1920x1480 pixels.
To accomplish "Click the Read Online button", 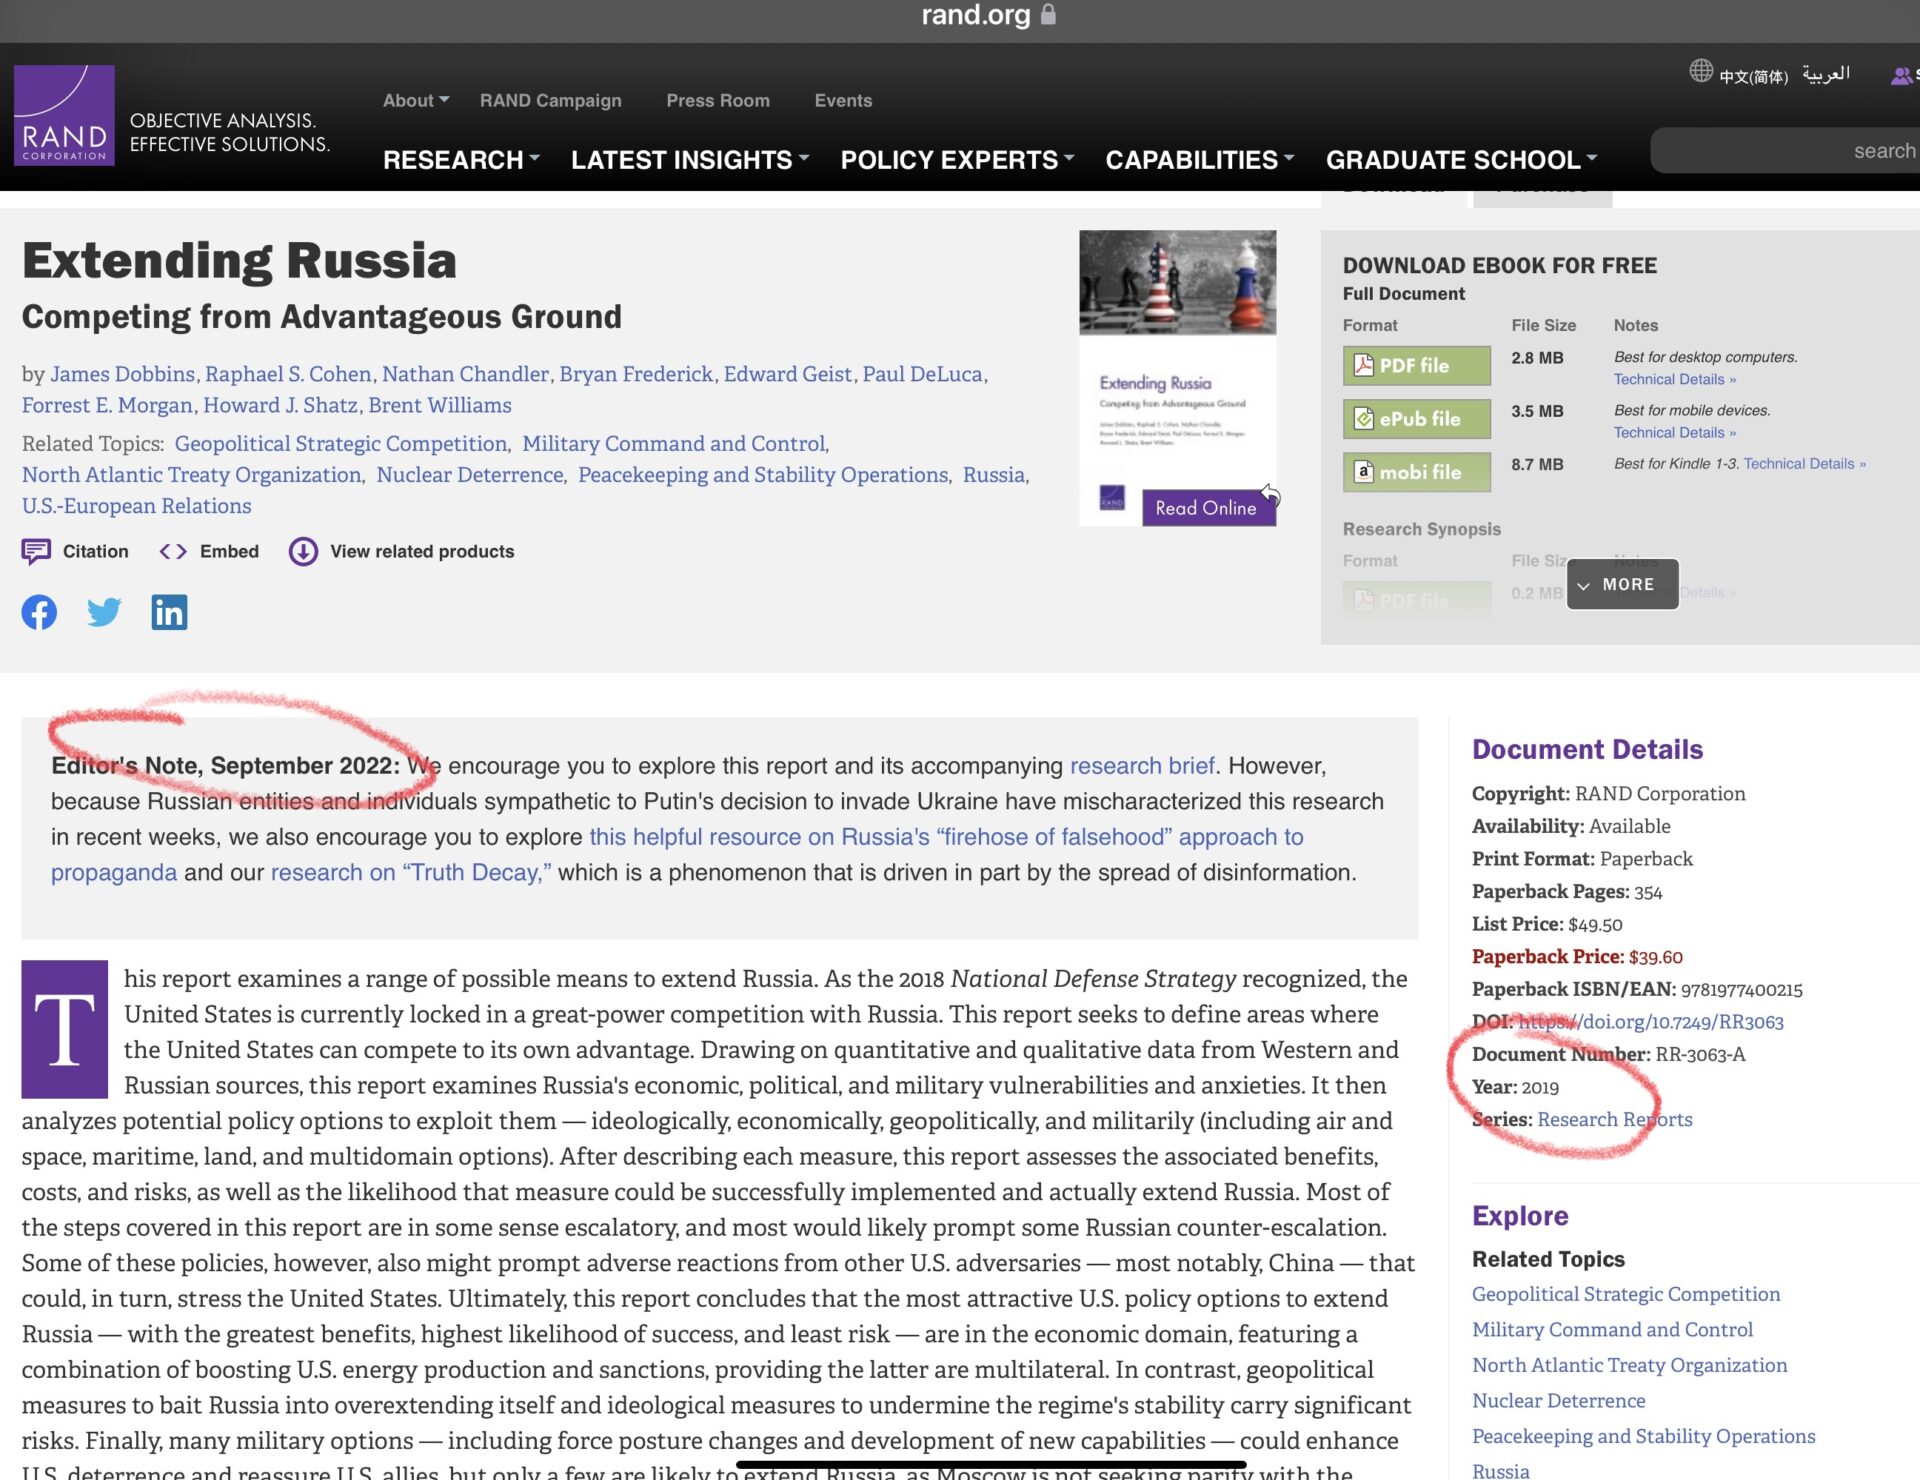I will tap(1208, 508).
